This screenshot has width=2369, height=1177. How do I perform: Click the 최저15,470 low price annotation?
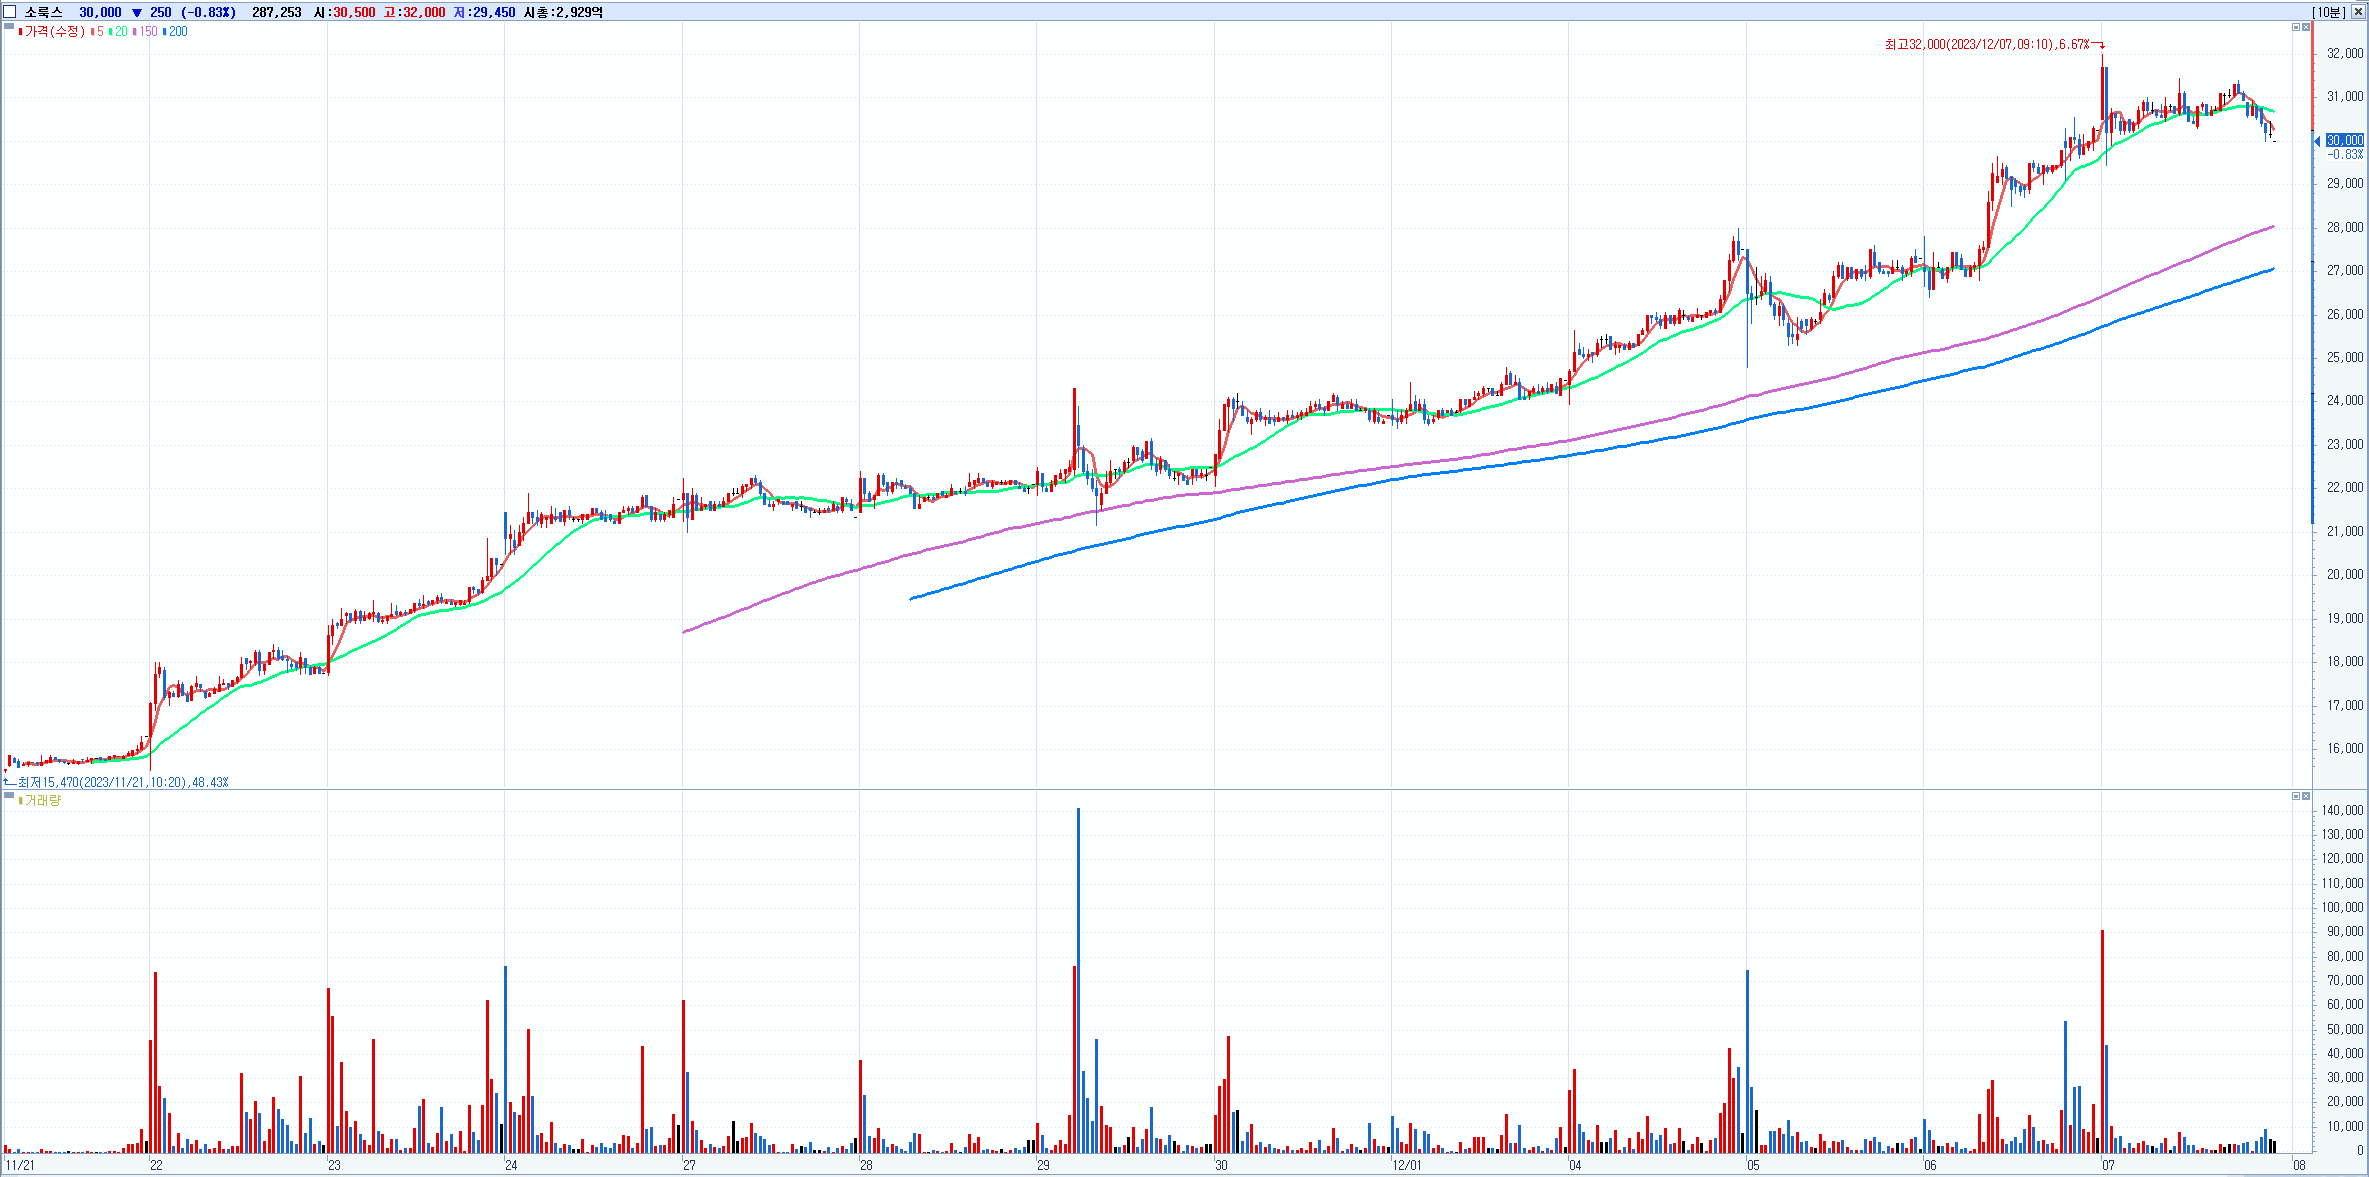click(122, 782)
